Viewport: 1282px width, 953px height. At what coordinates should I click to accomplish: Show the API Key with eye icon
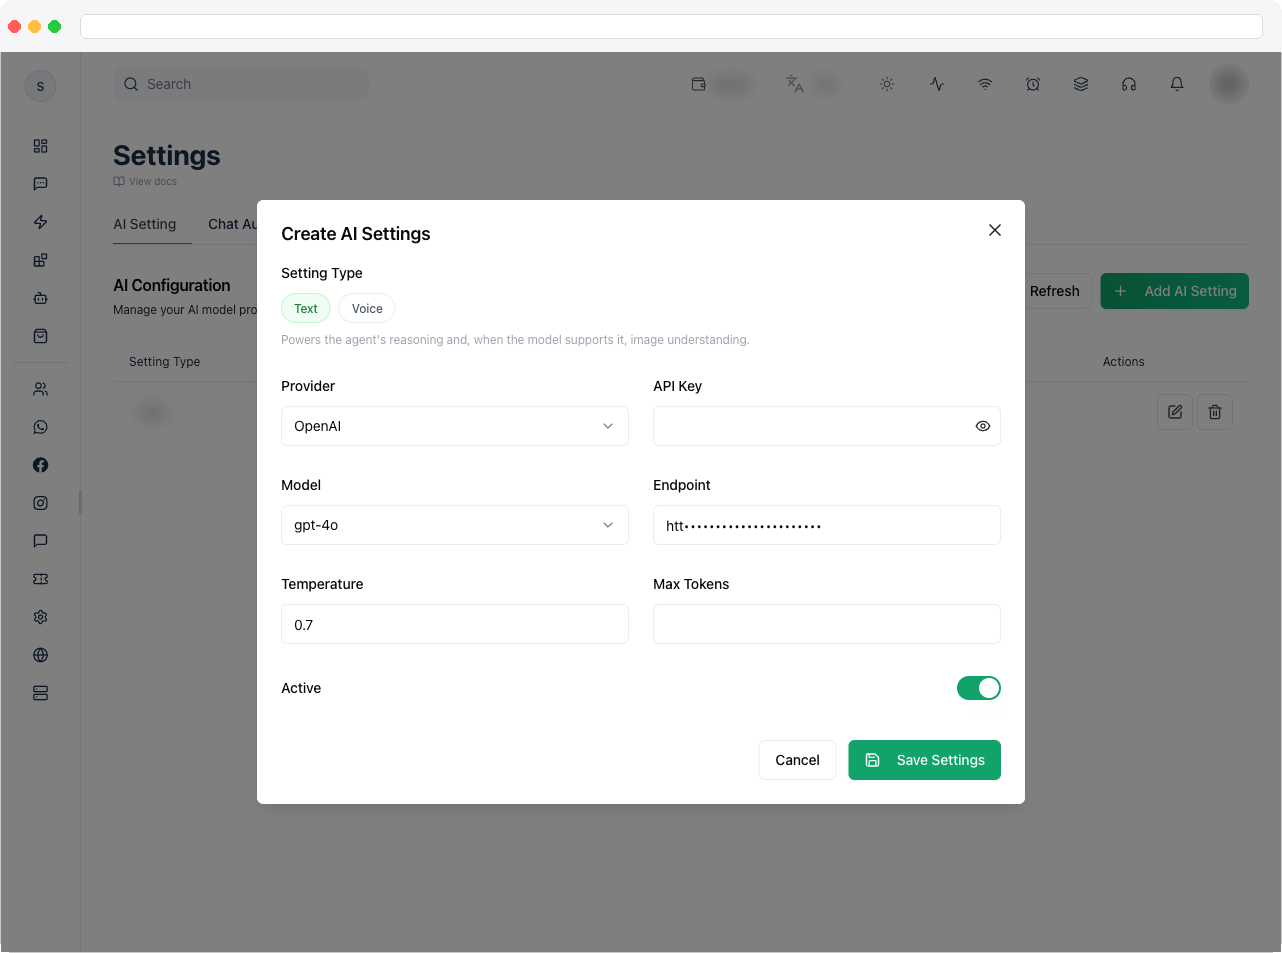coord(983,426)
